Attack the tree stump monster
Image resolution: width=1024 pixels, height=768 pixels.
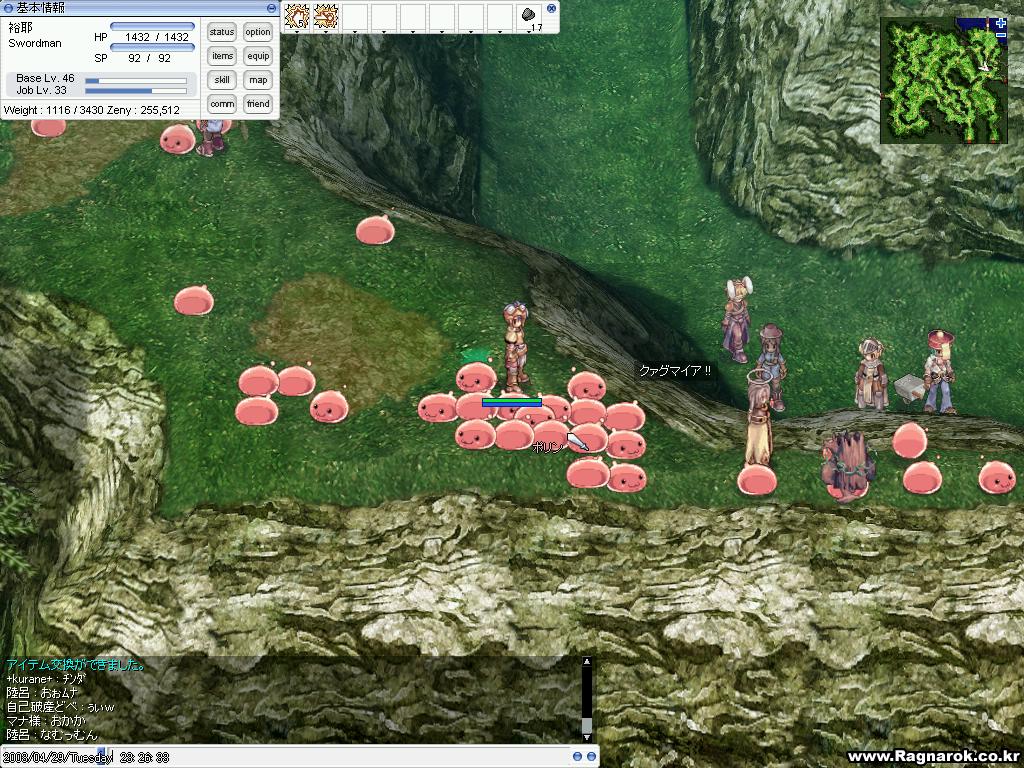point(847,465)
